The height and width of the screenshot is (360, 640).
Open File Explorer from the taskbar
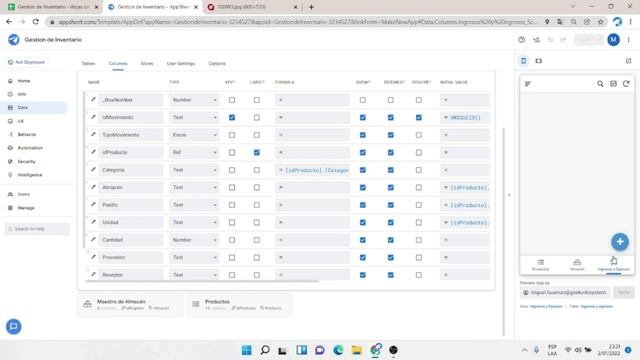(x=357, y=350)
